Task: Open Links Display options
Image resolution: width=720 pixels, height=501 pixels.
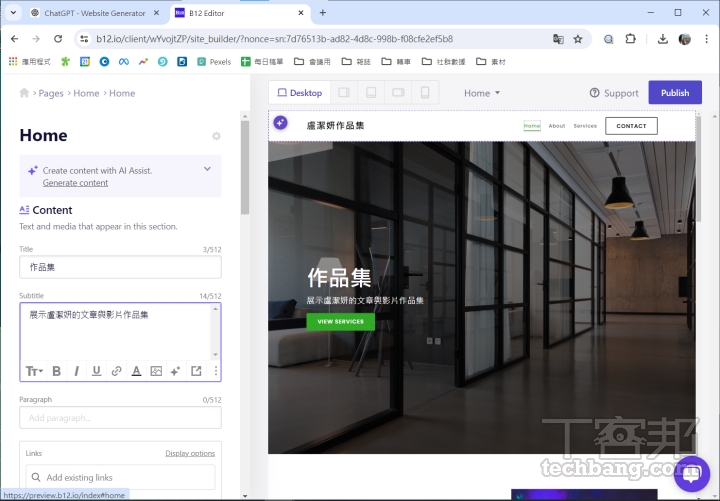Action: (190, 453)
